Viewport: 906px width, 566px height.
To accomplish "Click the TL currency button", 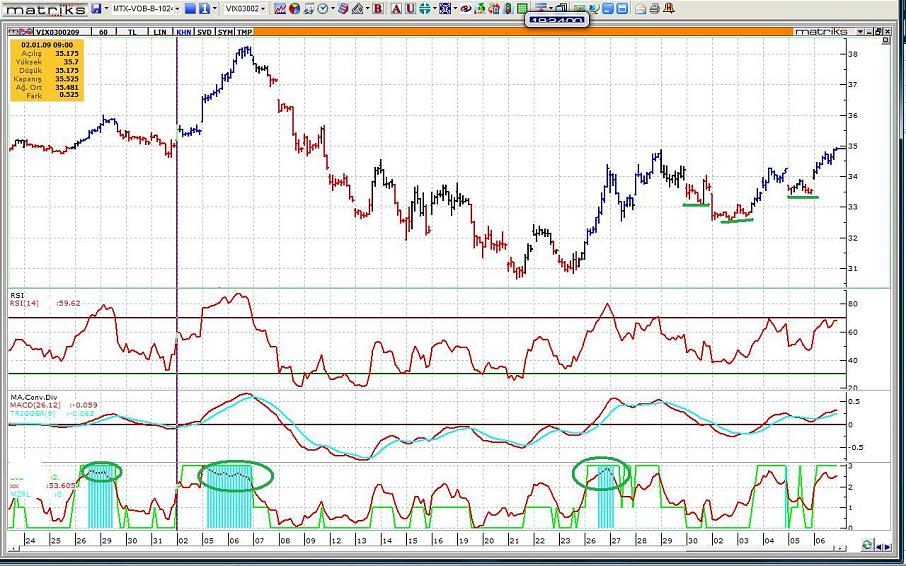I will 131,31.
